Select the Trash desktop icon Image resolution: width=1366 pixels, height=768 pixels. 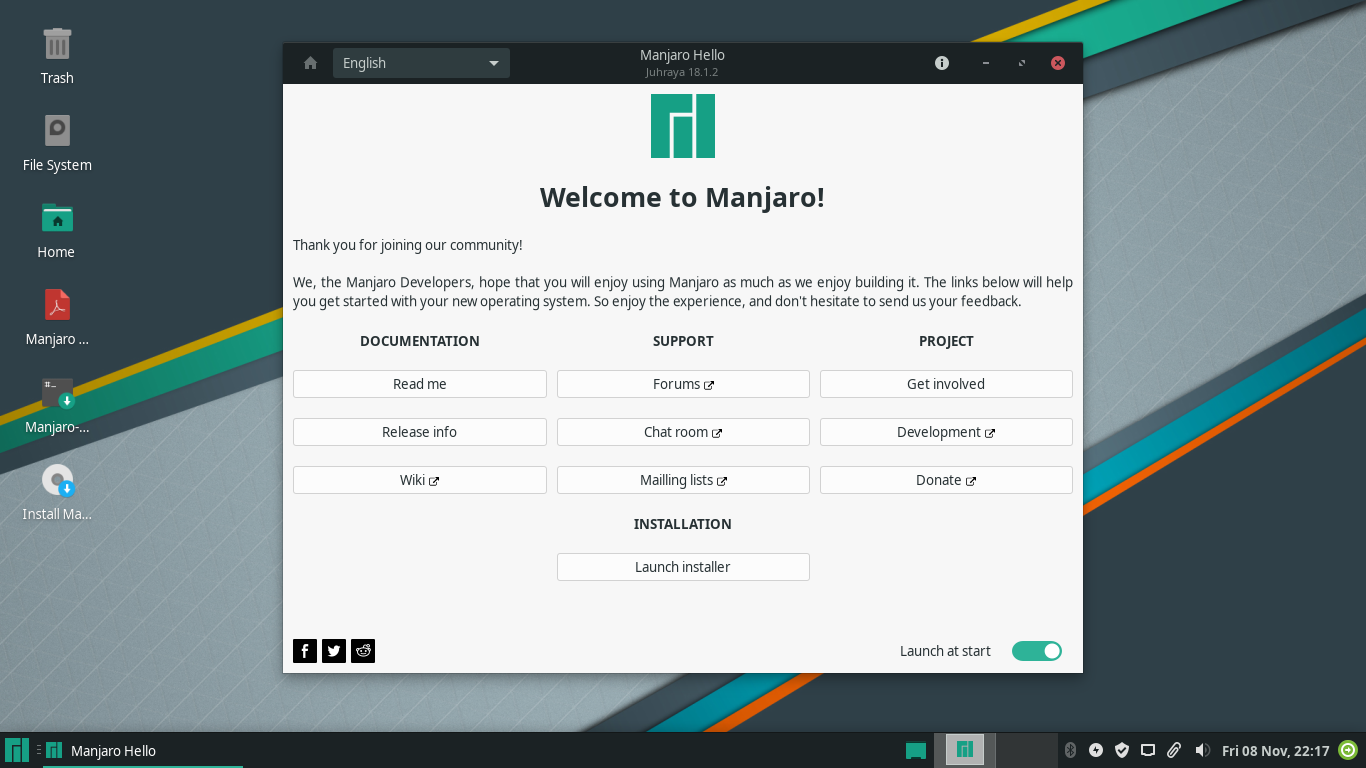(x=57, y=45)
